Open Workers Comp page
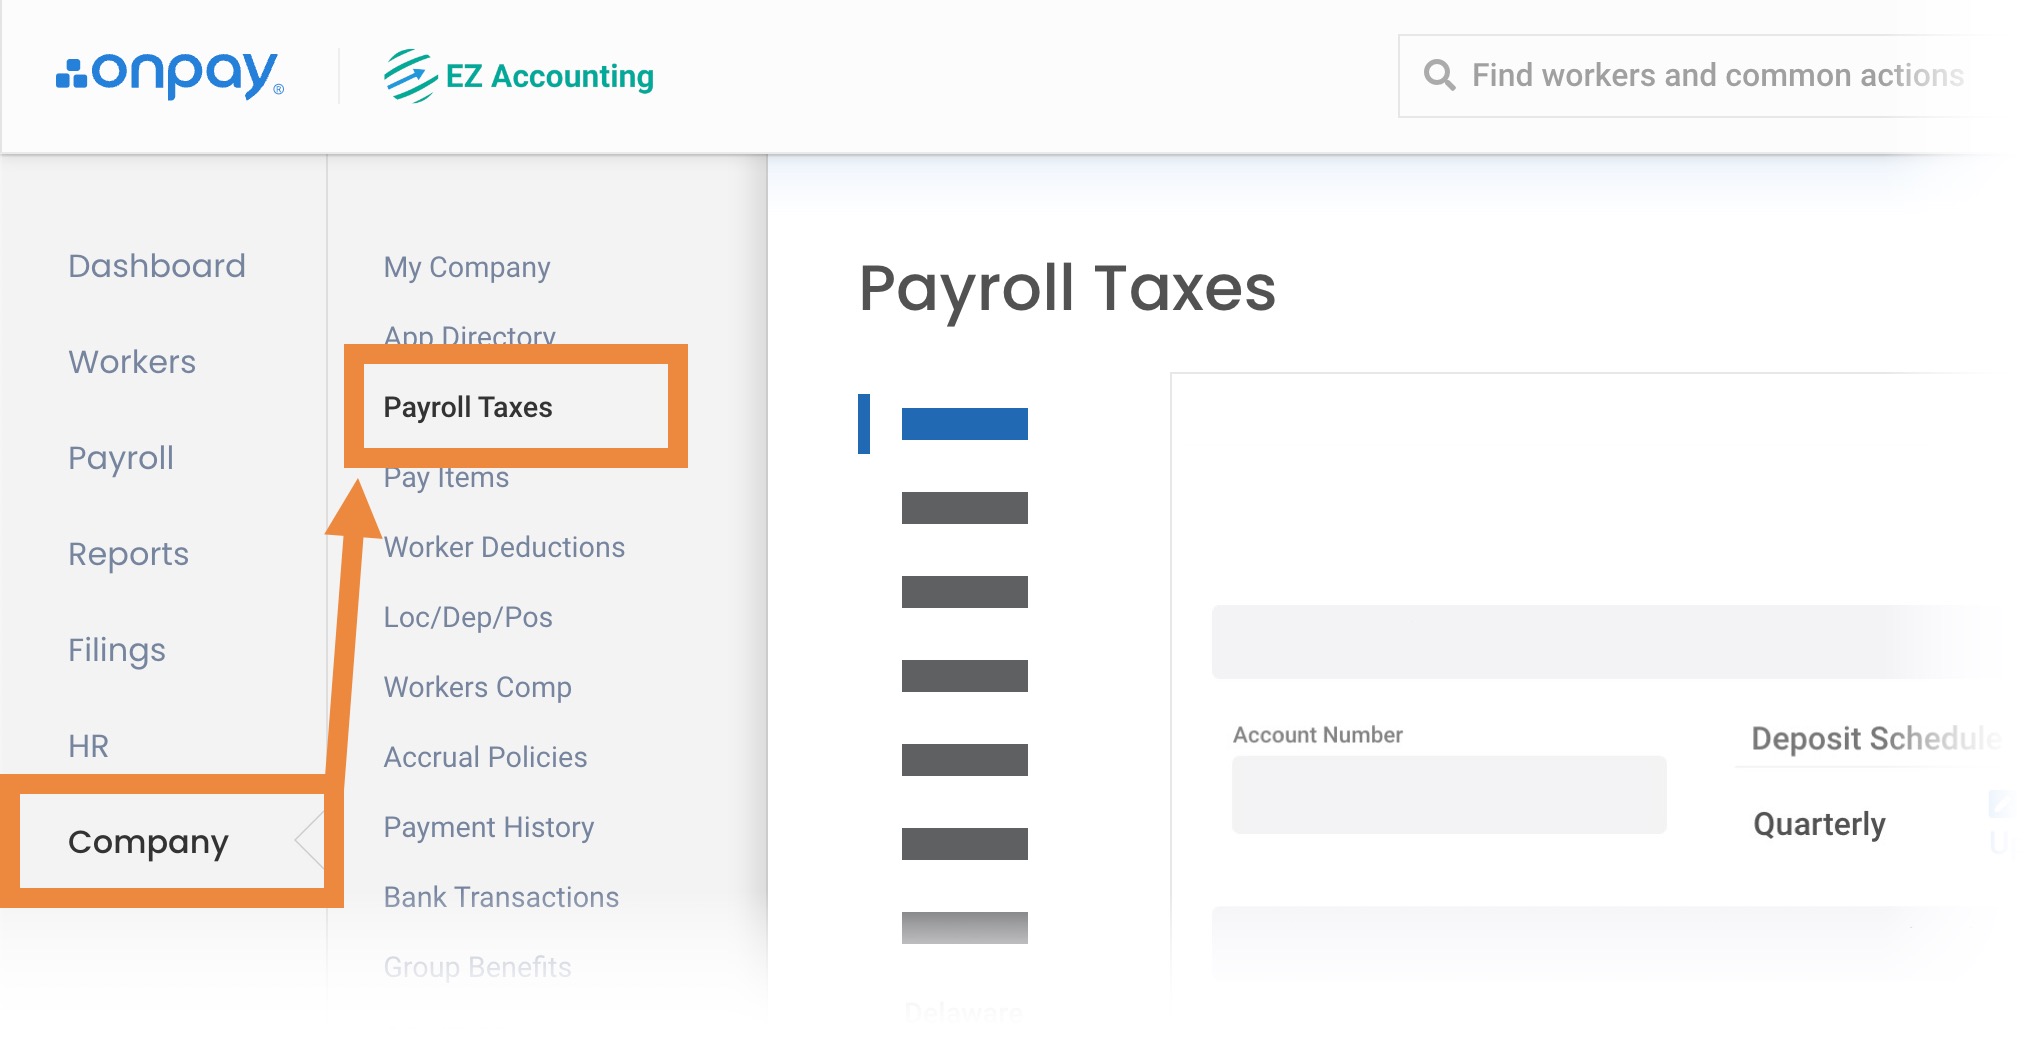2032x1040 pixels. pyautogui.click(x=477, y=687)
